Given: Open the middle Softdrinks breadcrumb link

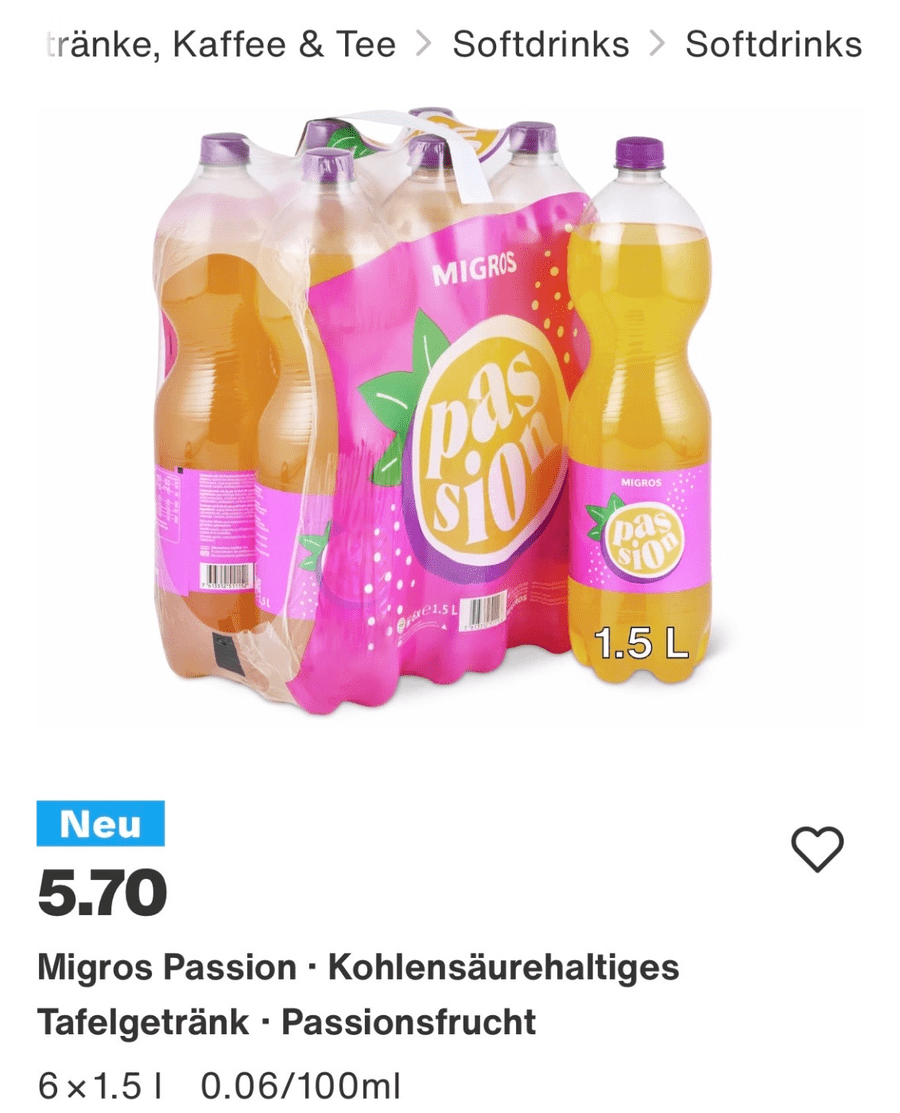Looking at the screenshot, I should (x=541, y=44).
